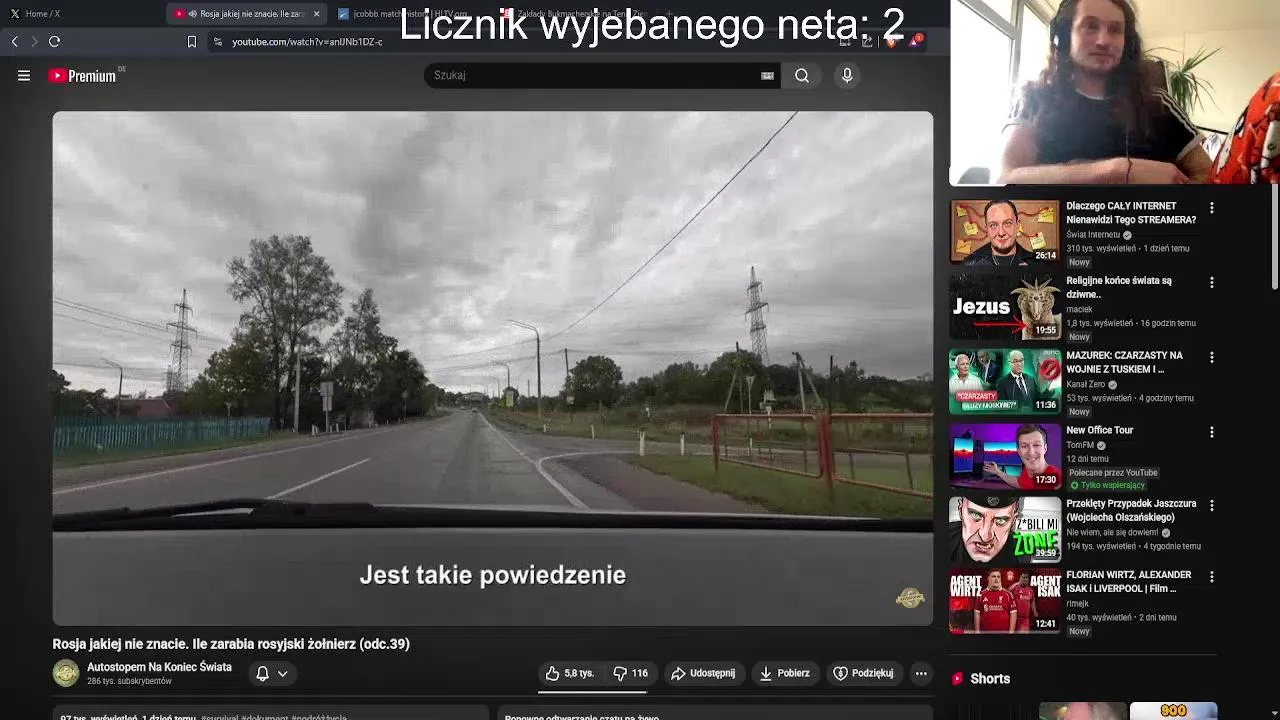
Task: Open options for Religijne końce świata video
Action: click(1212, 283)
